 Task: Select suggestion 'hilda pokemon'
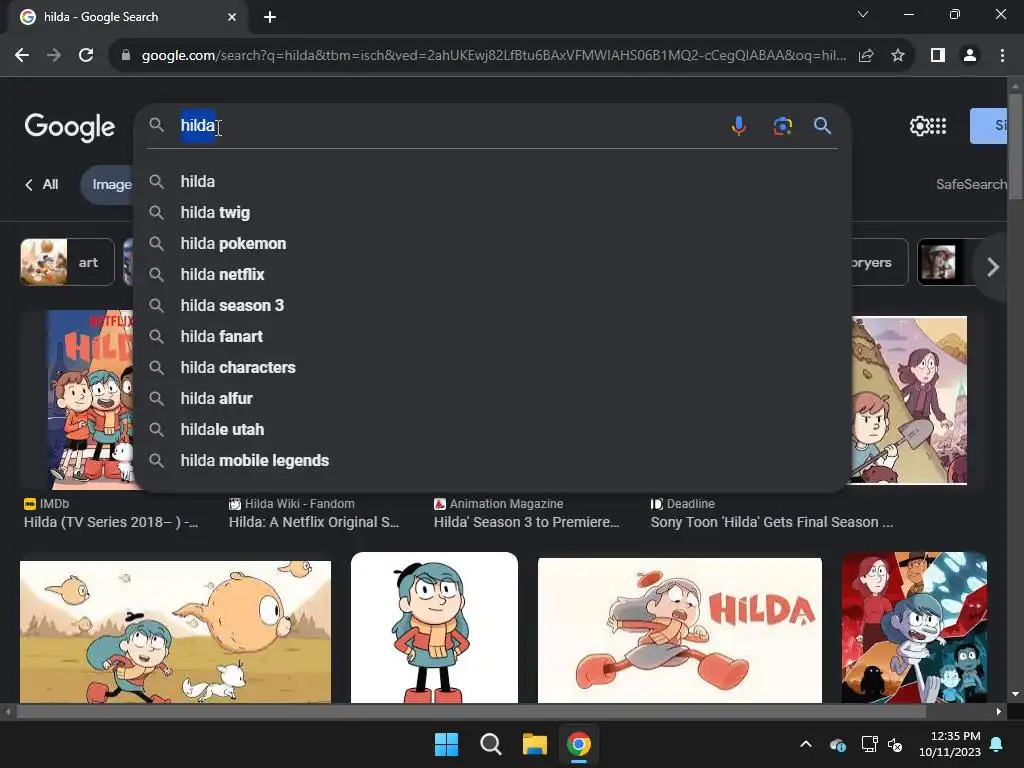coord(492,244)
